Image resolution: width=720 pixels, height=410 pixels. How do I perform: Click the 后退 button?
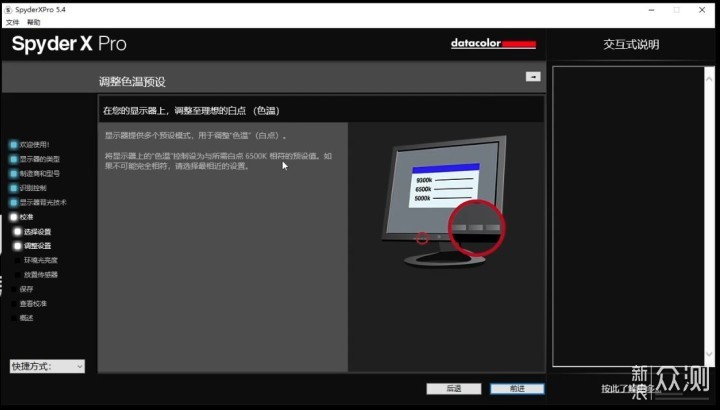pos(454,388)
